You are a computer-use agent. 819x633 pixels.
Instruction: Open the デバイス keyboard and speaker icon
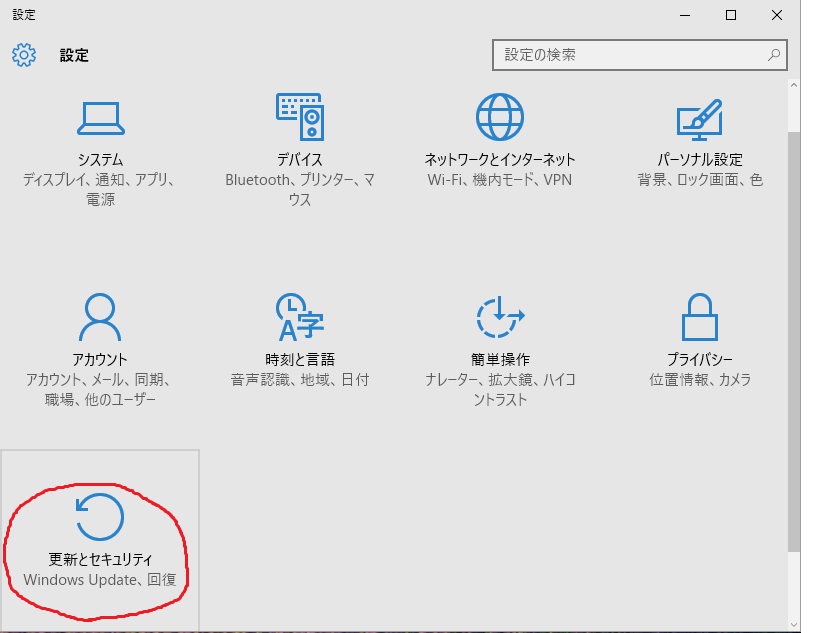click(300, 117)
